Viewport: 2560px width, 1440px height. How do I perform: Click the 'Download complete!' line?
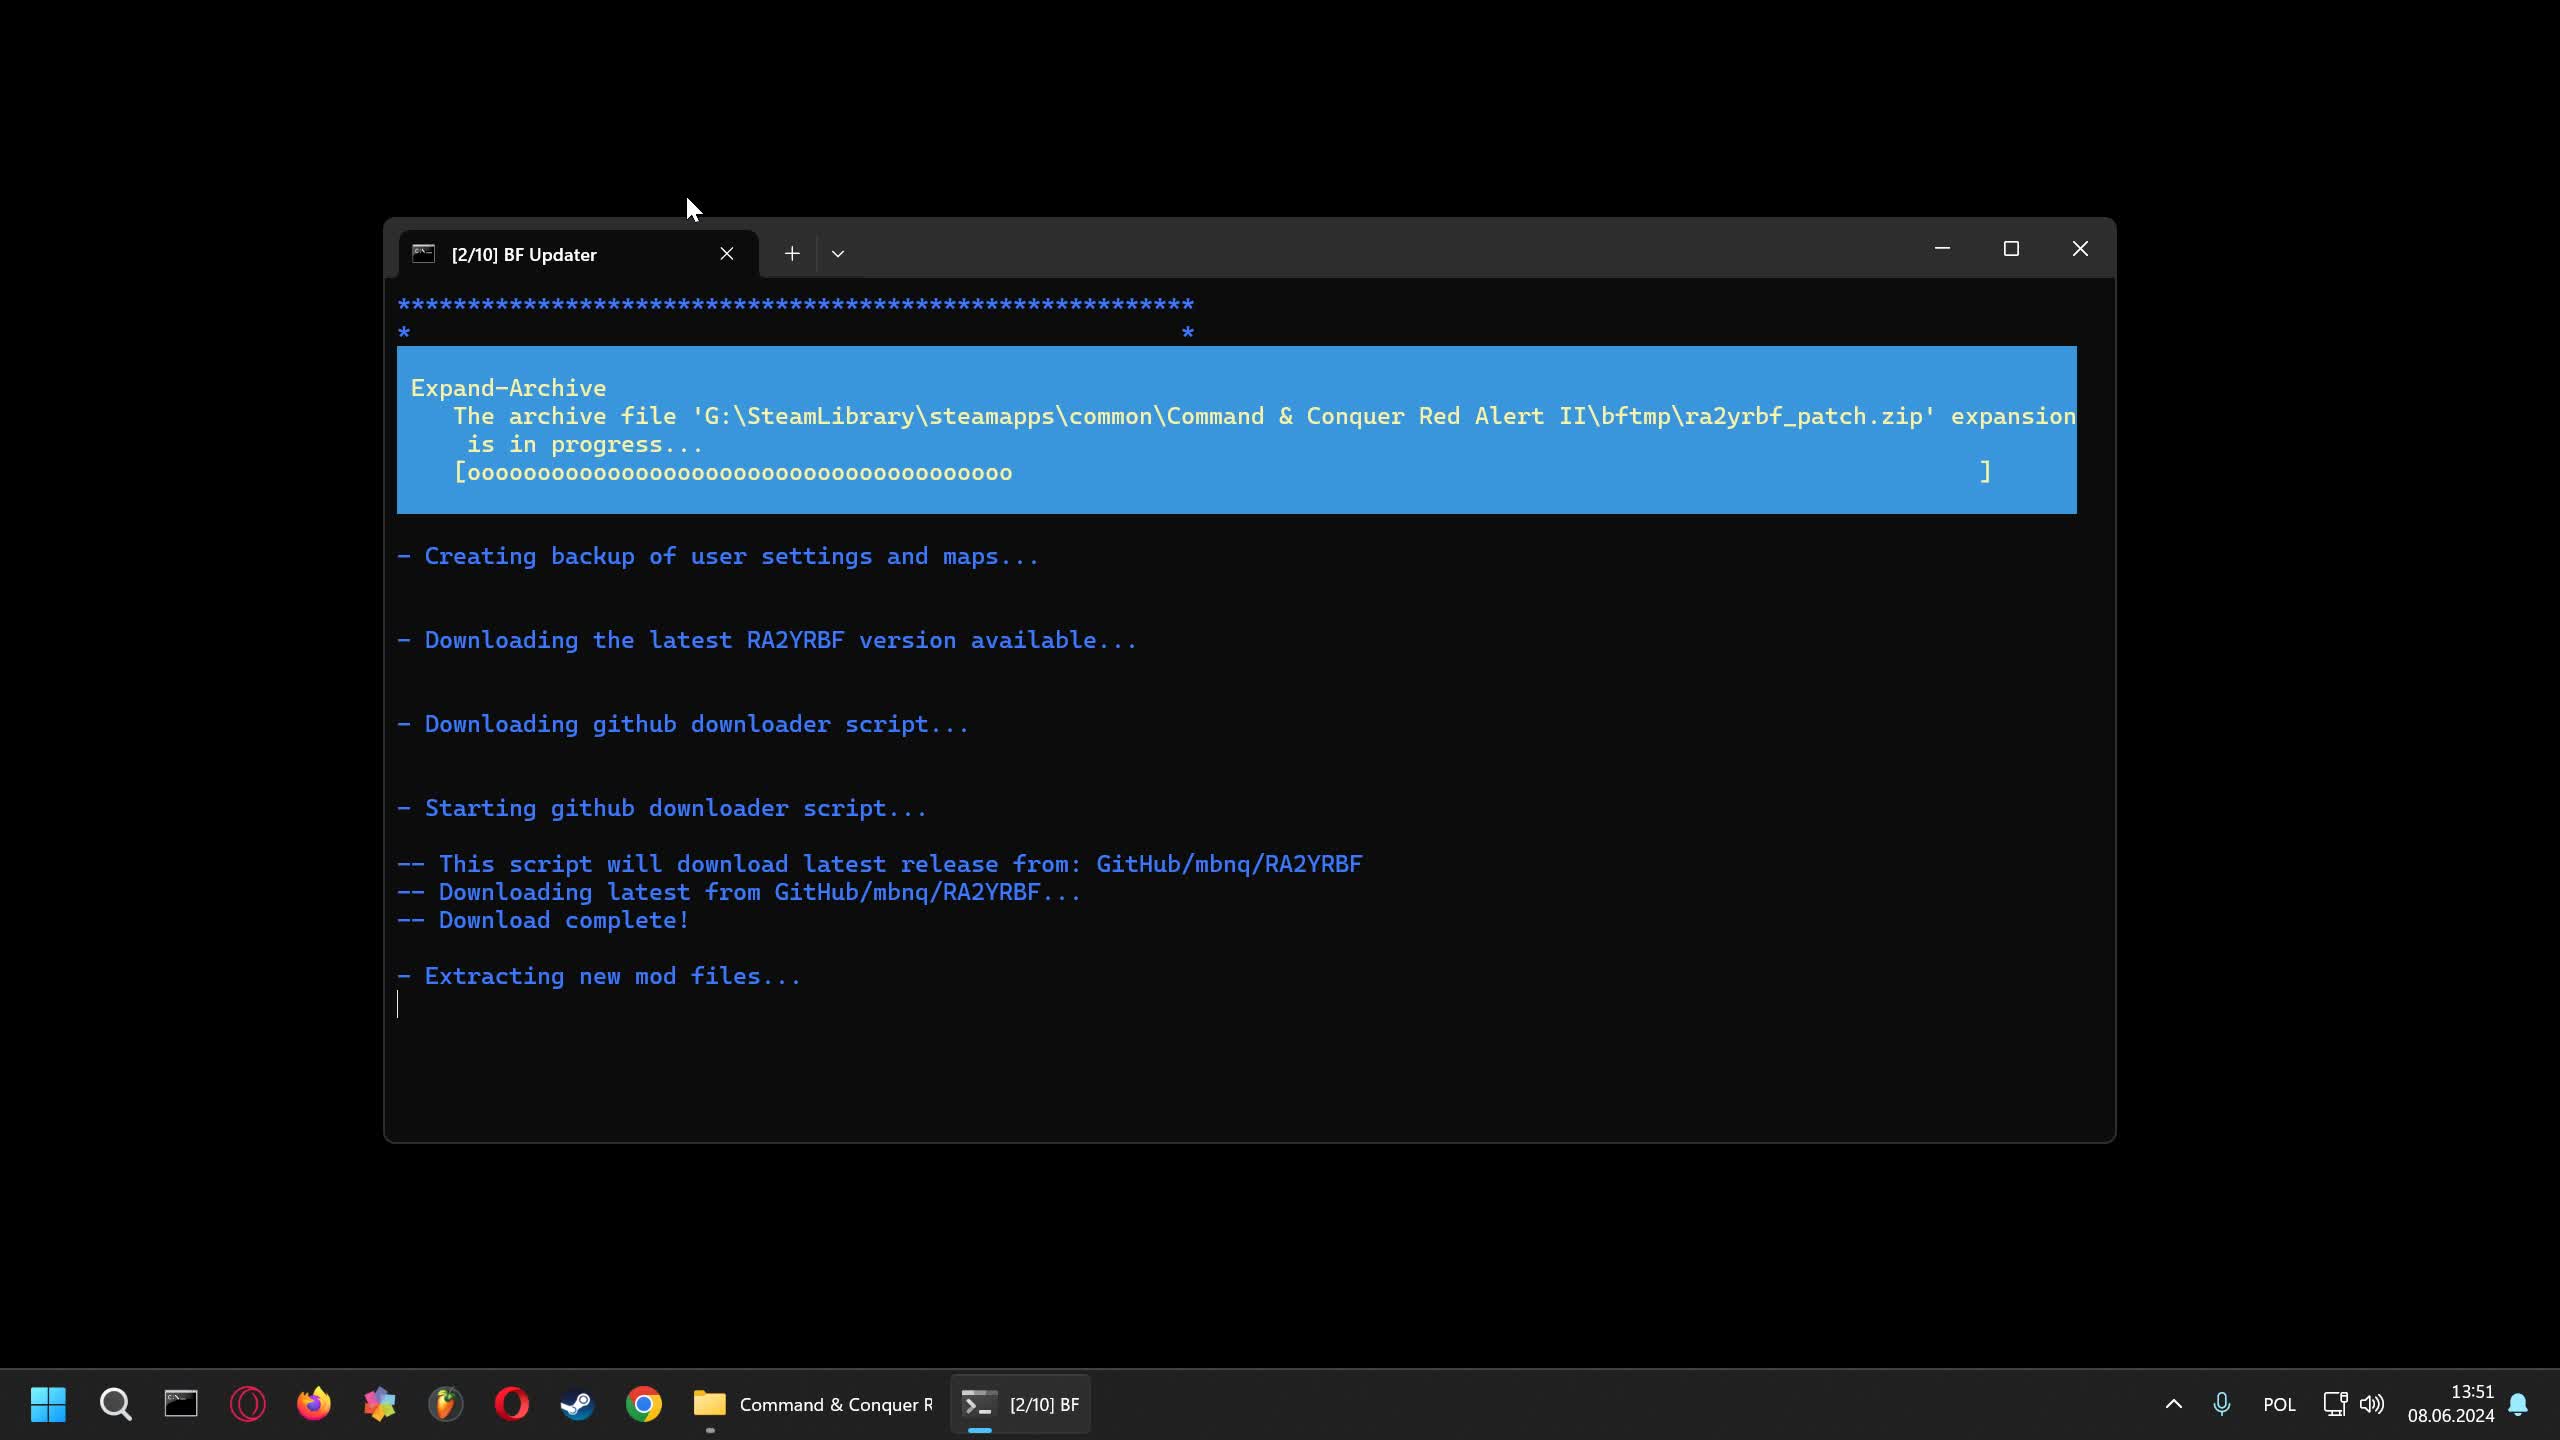point(543,920)
